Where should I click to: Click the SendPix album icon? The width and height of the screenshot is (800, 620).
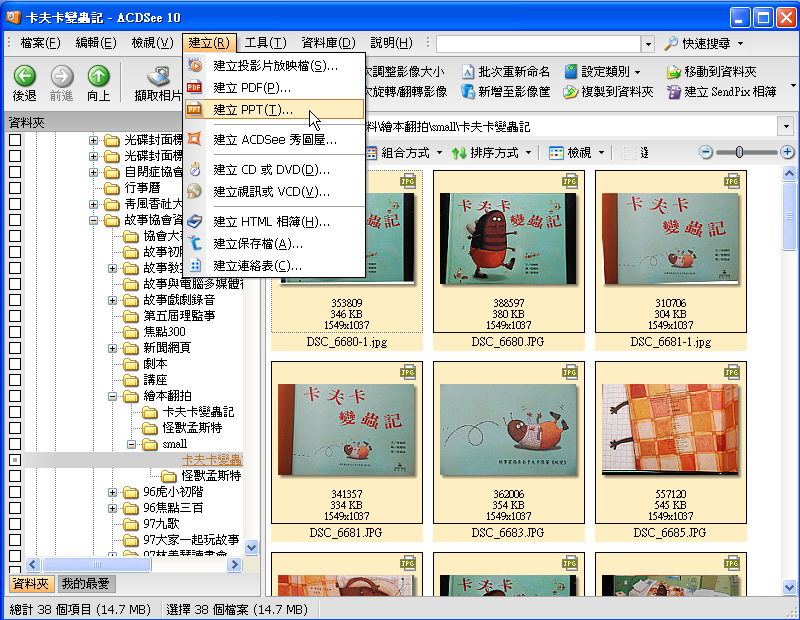(x=674, y=92)
